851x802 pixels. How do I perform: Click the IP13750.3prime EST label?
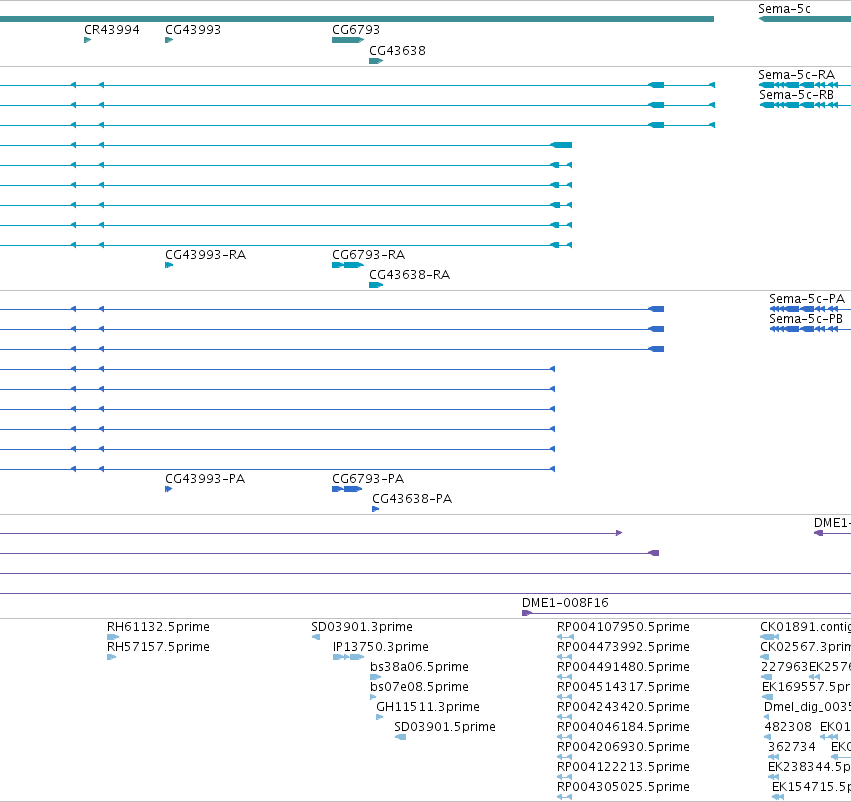pyautogui.click(x=380, y=647)
